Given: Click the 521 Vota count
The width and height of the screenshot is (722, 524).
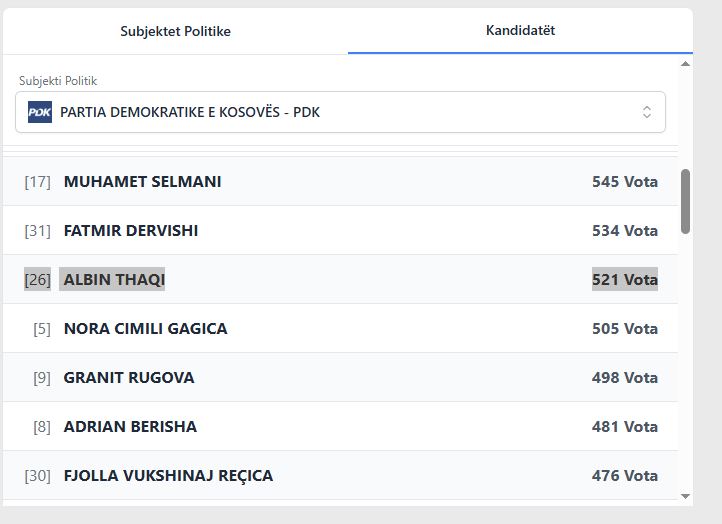Looking at the screenshot, I should 625,280.
